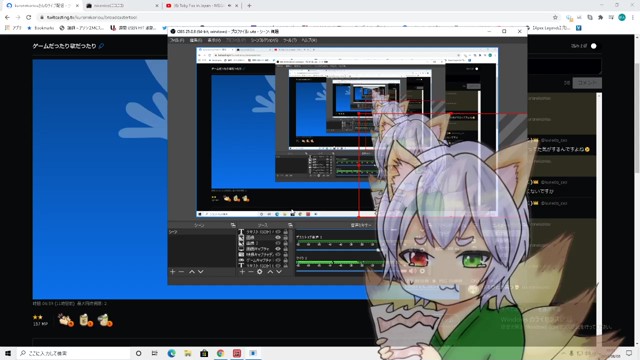The height and width of the screenshot is (360, 640).
Task: Move selected scene up with the arrow
Action: click(x=191, y=272)
